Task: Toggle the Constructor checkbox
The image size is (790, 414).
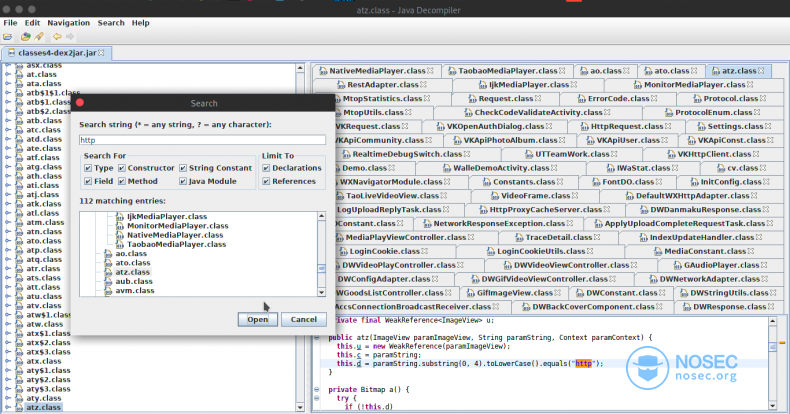Action: tap(122, 168)
